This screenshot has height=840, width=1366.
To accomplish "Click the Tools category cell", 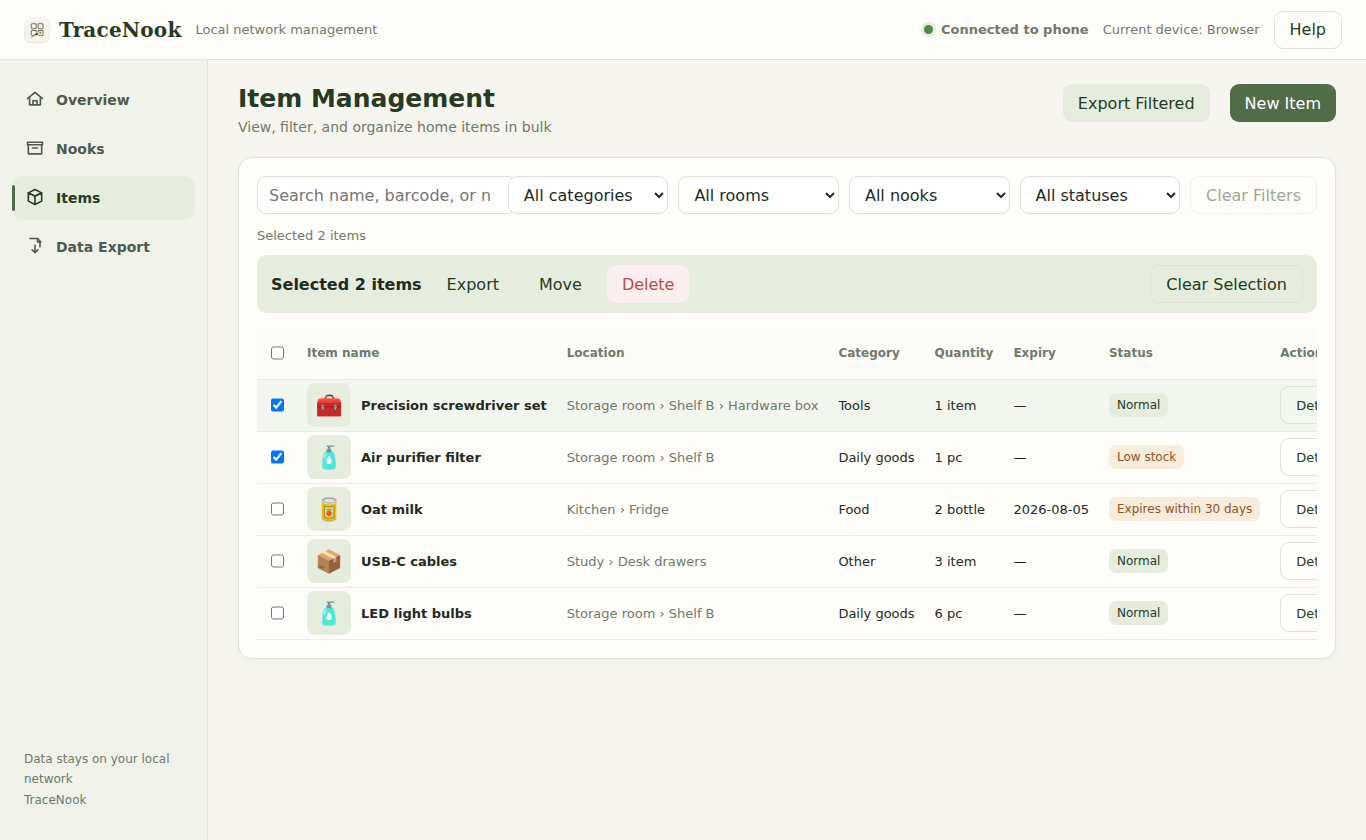I will pyautogui.click(x=854, y=405).
